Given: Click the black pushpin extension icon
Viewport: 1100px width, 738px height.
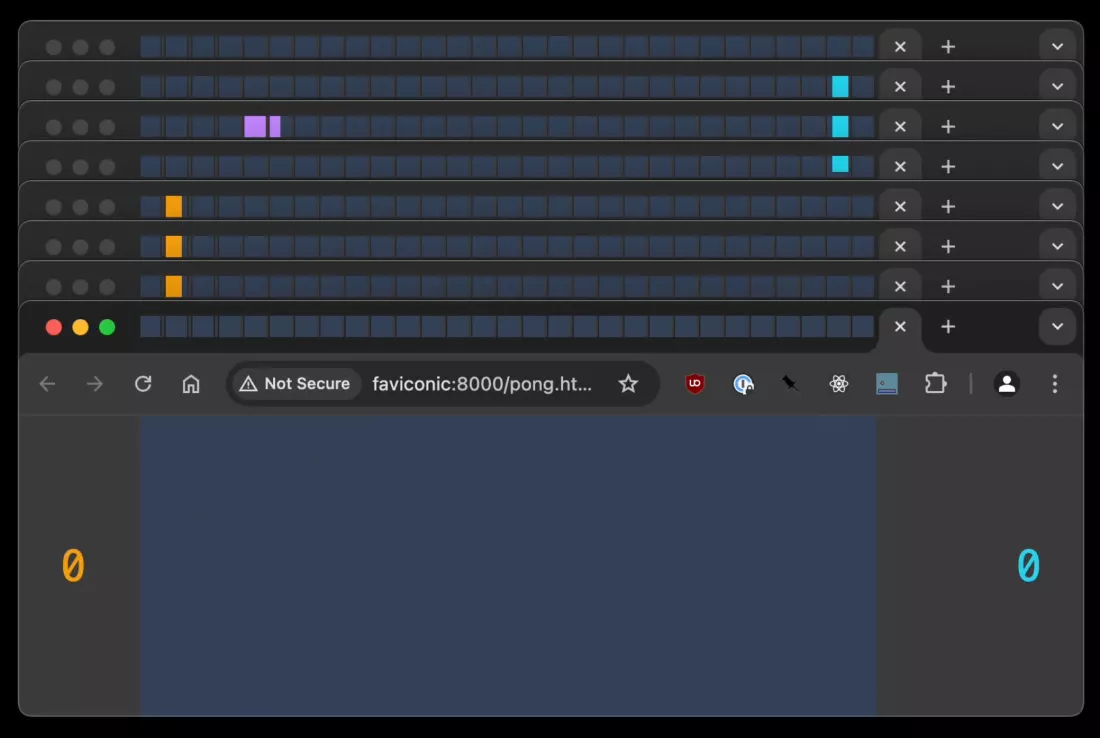Looking at the screenshot, I should point(791,383).
